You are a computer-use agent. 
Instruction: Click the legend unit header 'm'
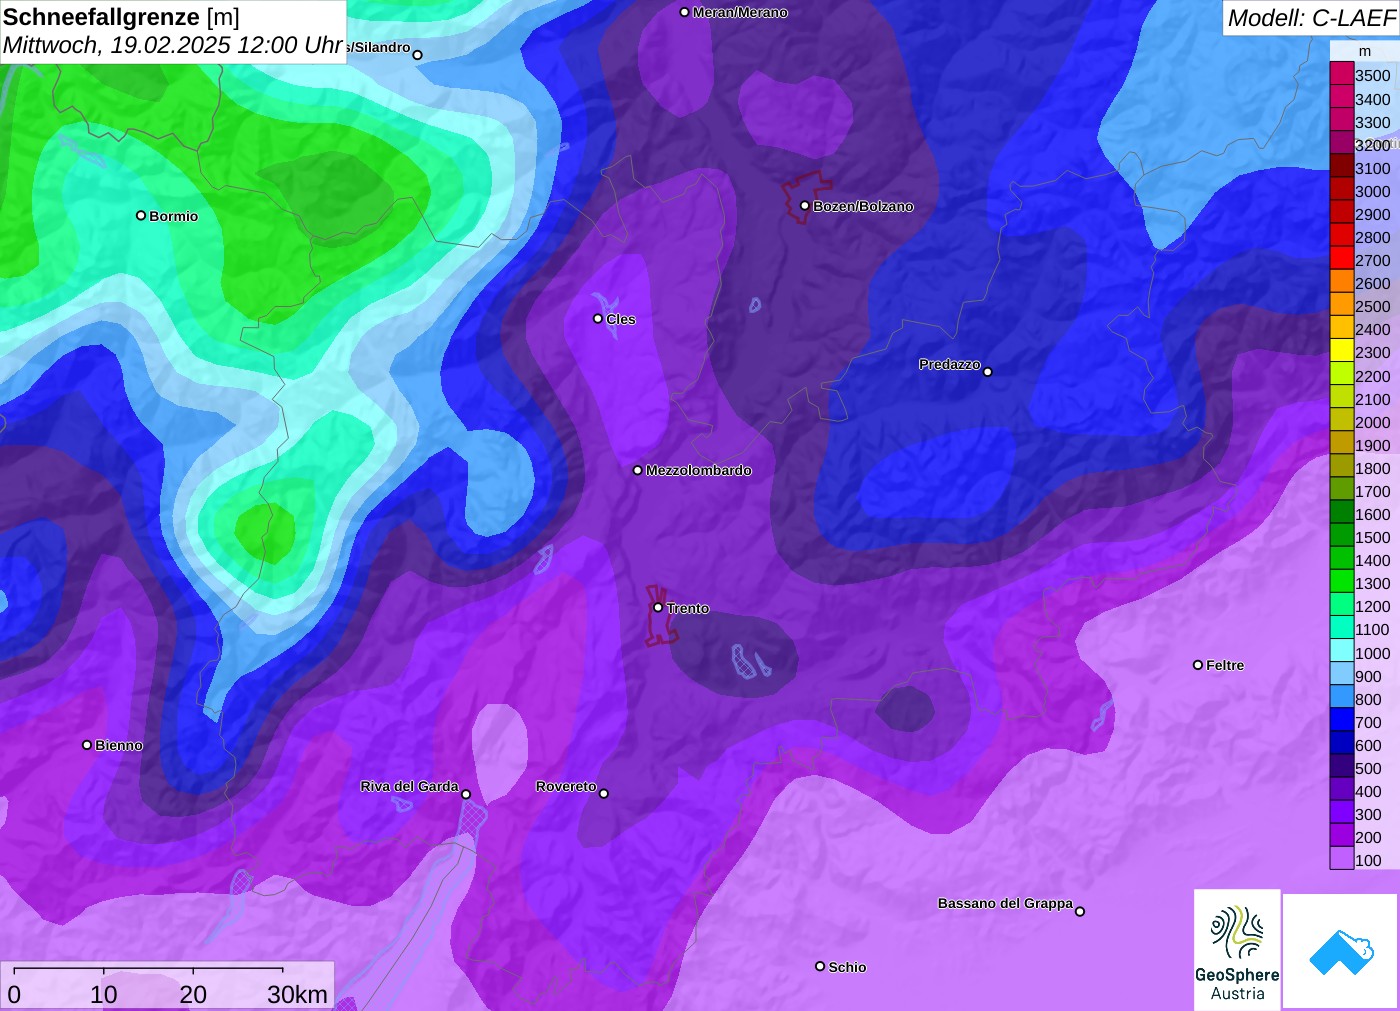(1364, 51)
